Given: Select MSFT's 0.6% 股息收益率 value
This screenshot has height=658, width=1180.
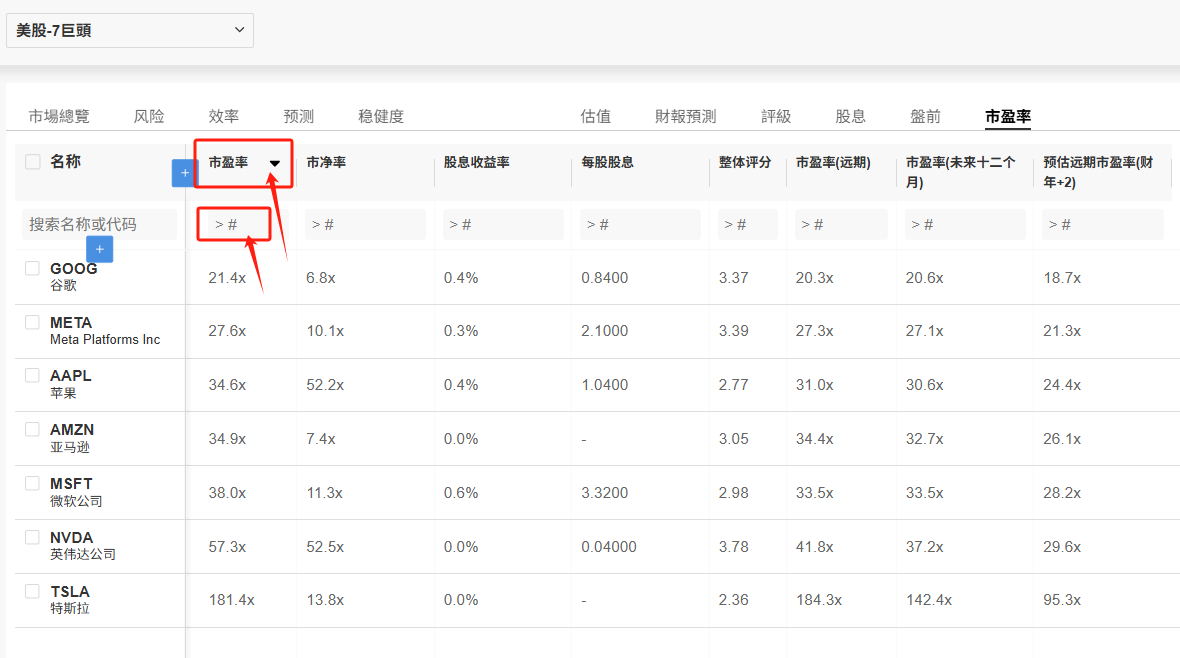Looking at the screenshot, I should (x=461, y=493).
